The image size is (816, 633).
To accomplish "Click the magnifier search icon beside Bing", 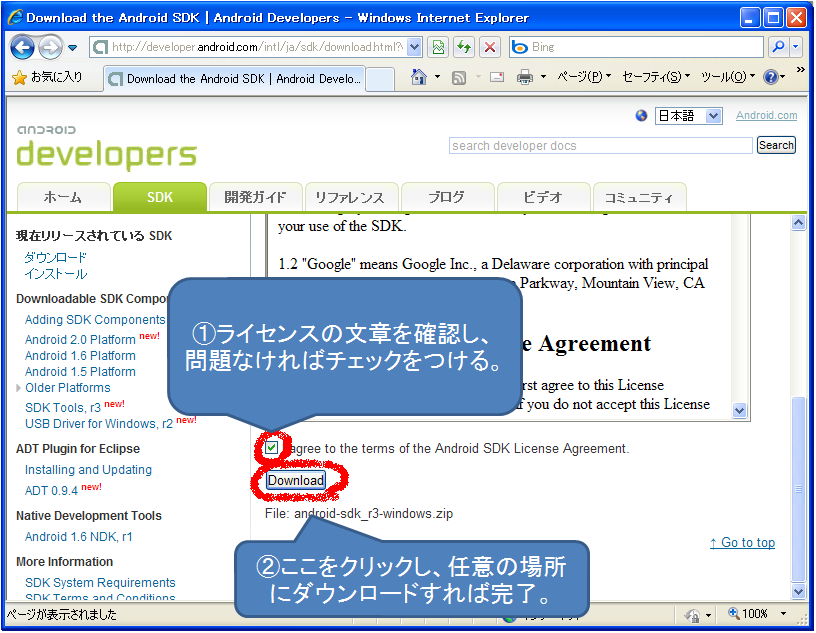I will click(x=778, y=47).
